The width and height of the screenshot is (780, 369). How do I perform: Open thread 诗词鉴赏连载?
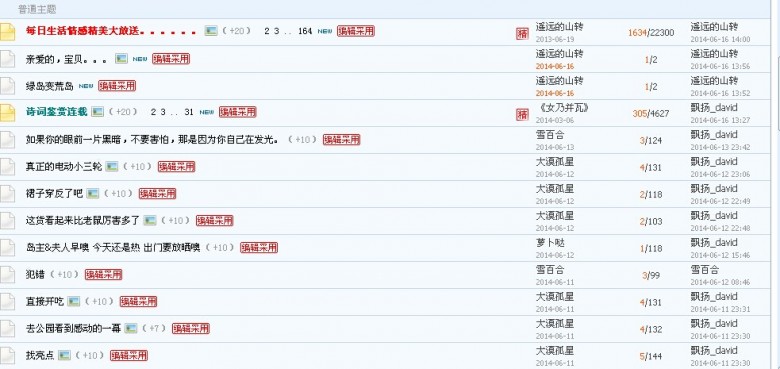57,112
